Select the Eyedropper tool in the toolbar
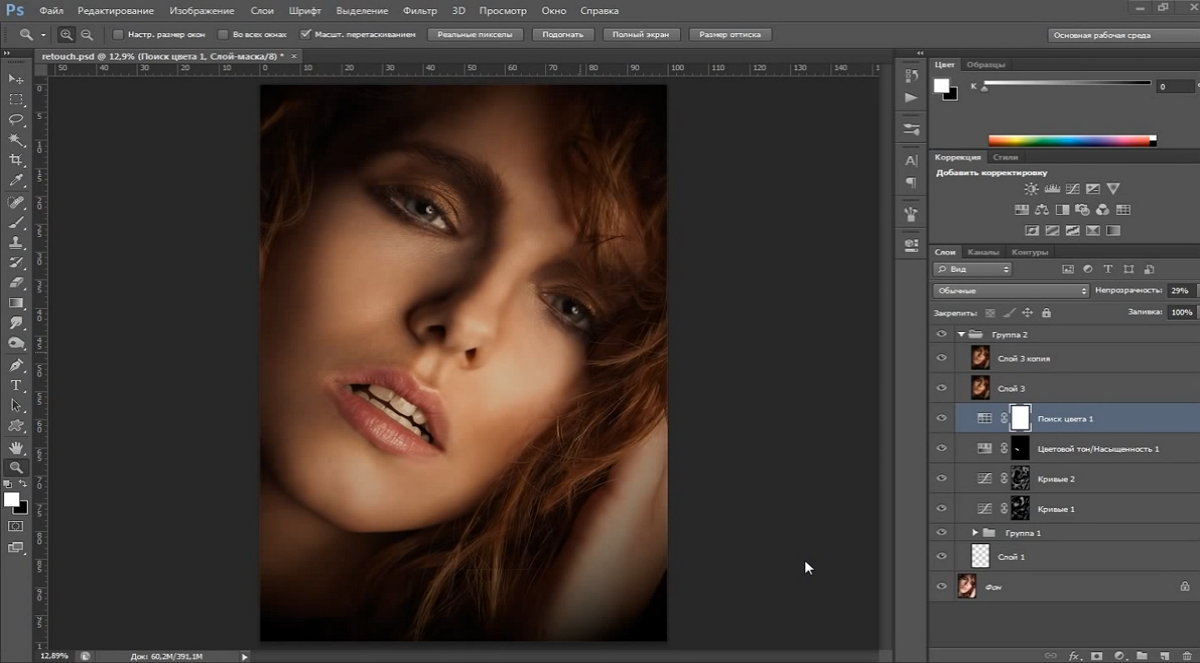The width and height of the screenshot is (1200, 663). tap(16, 181)
